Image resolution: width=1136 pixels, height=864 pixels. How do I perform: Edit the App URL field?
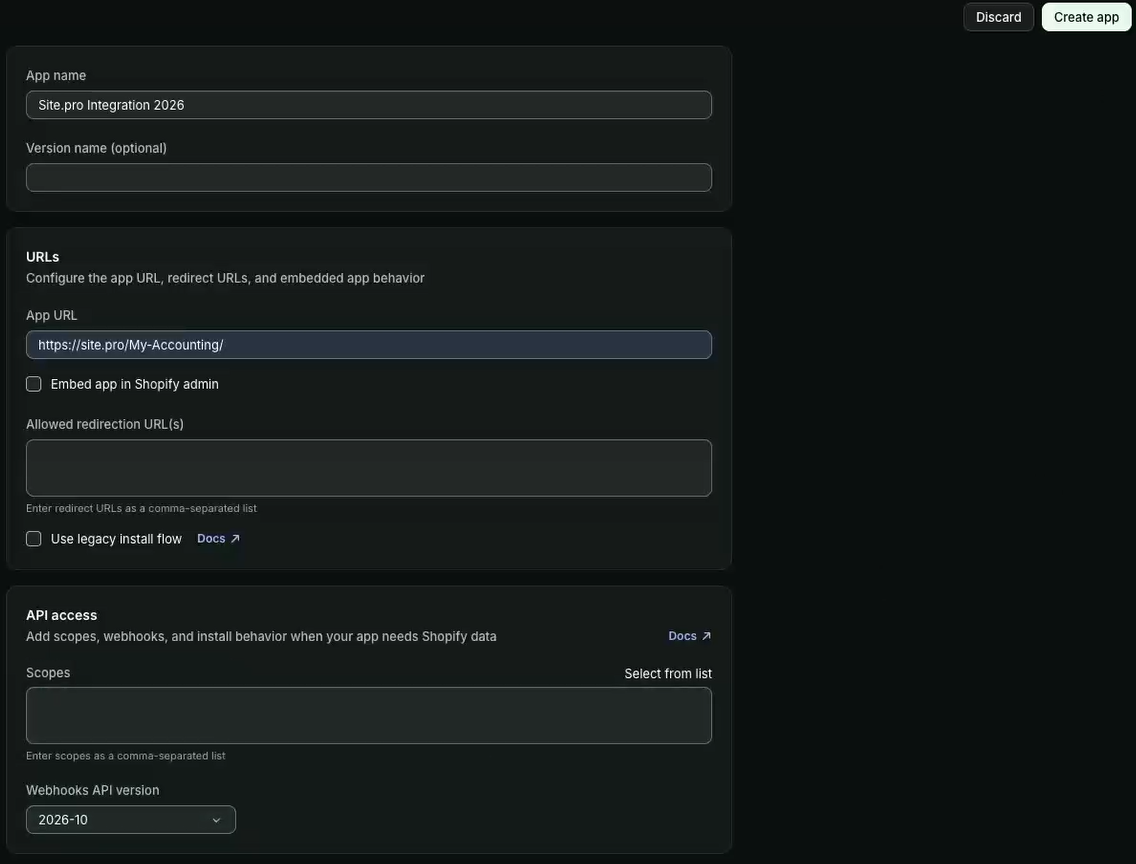(x=369, y=345)
